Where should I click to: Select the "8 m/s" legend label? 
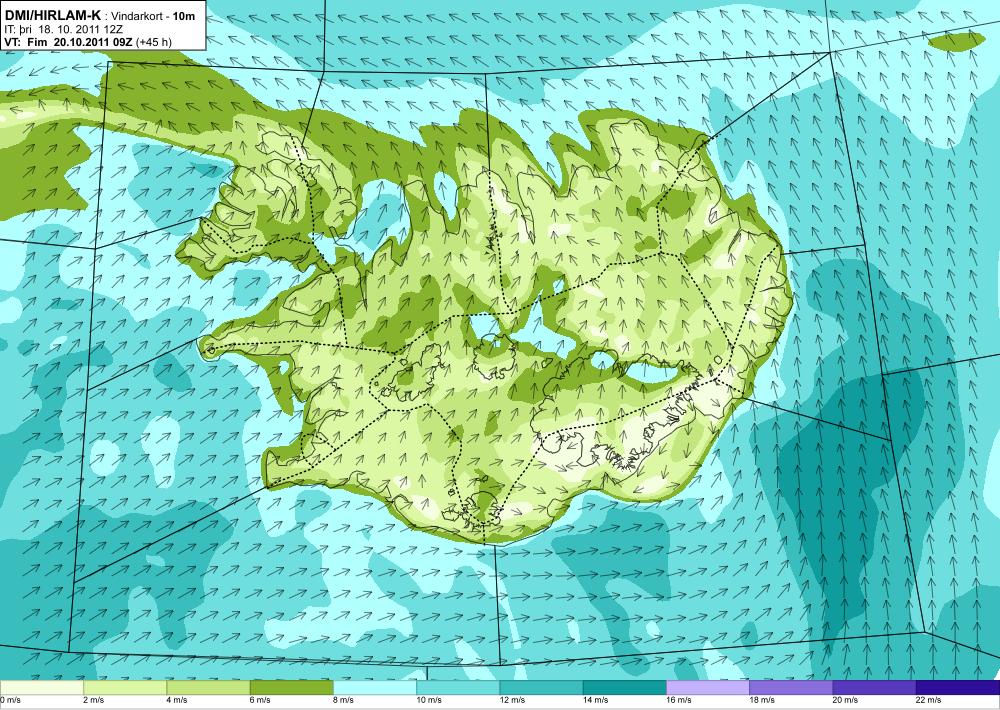point(344,700)
